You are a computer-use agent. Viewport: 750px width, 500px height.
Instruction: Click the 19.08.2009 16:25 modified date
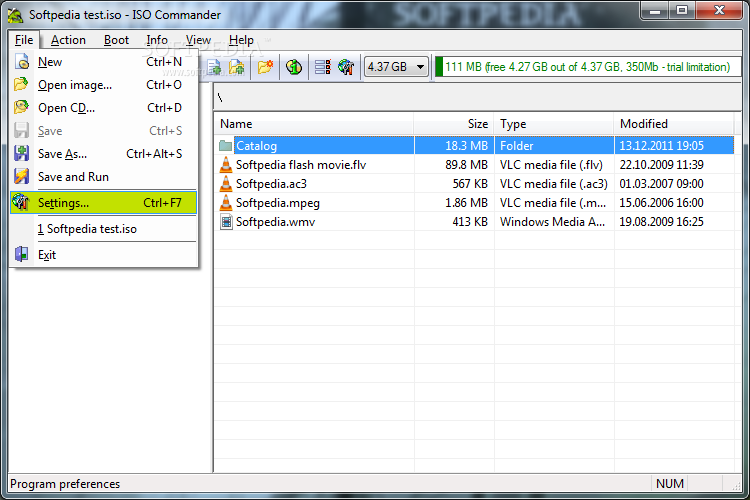661,222
